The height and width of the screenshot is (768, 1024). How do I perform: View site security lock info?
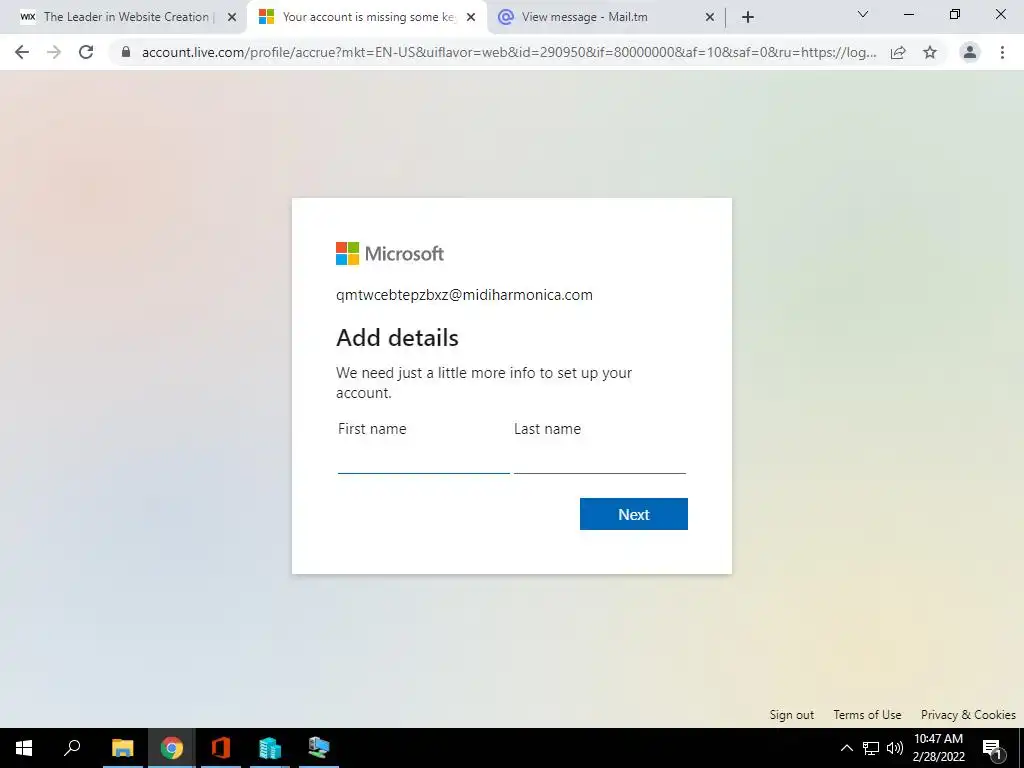(x=126, y=52)
